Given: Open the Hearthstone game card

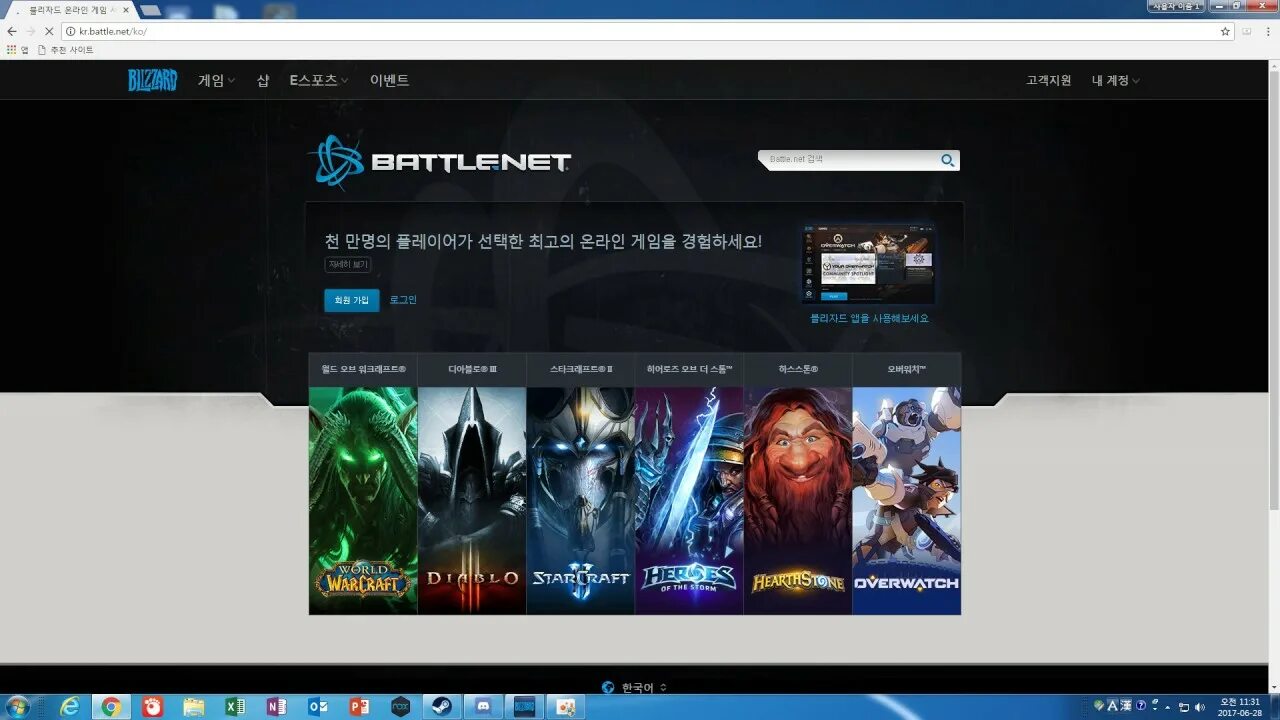Looking at the screenshot, I should pos(798,501).
